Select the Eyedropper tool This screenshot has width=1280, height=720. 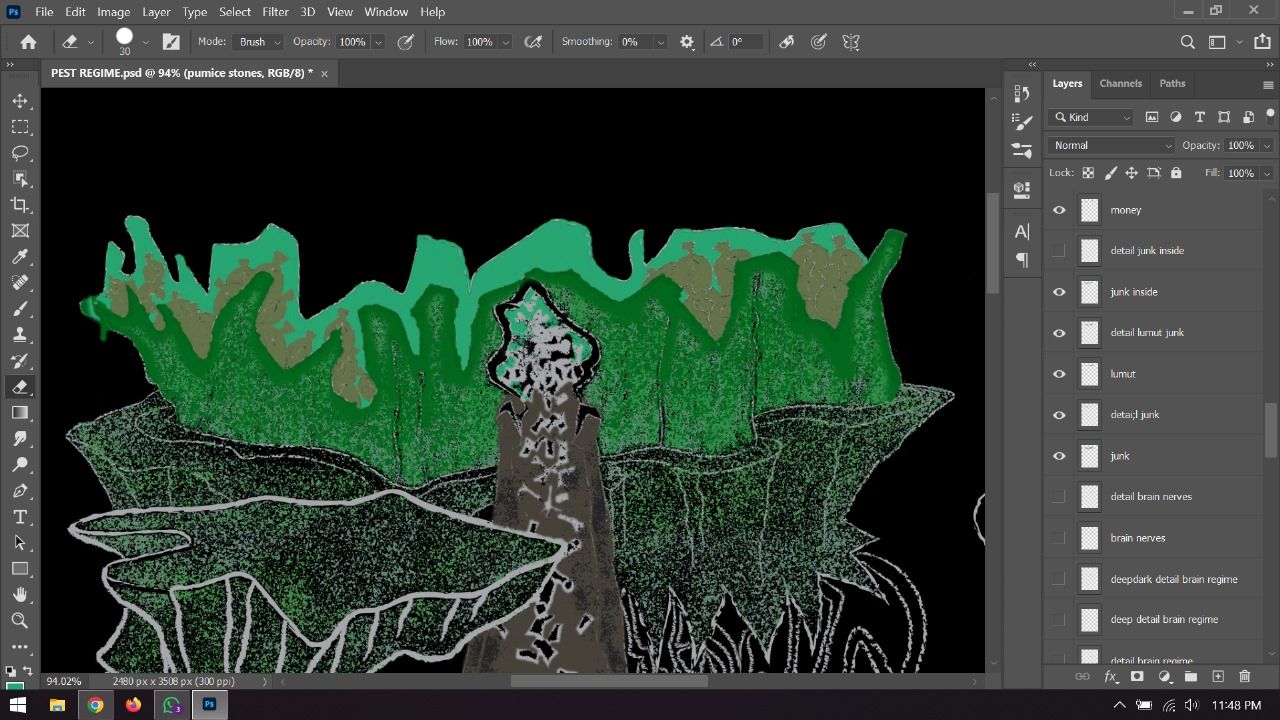tap(20, 257)
